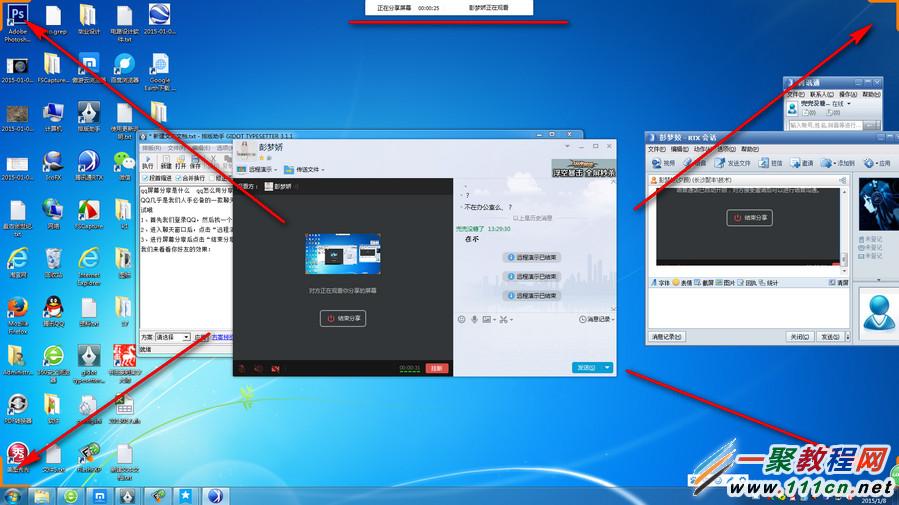Open 文件 menu in RTX conversation window
899x505 pixels.
click(656, 149)
